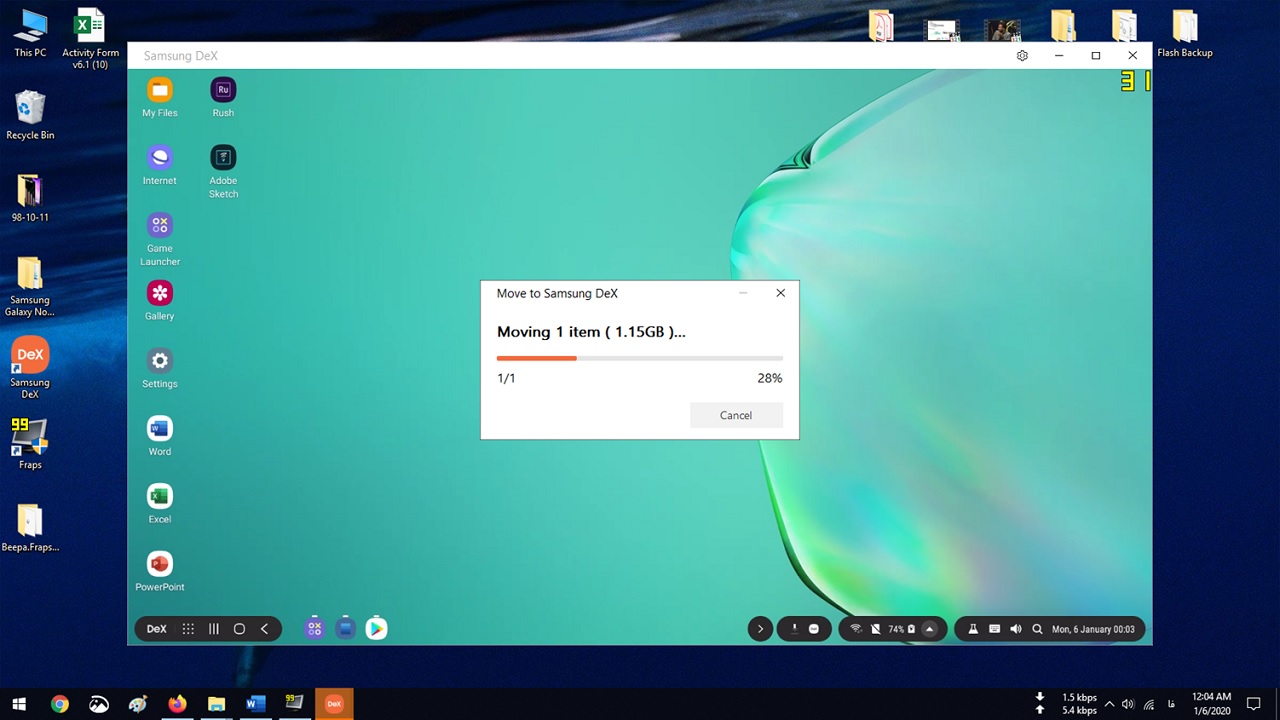The height and width of the screenshot is (720, 1280).
Task: Select the video thumbnail with people on desktop
Action: tap(1002, 29)
